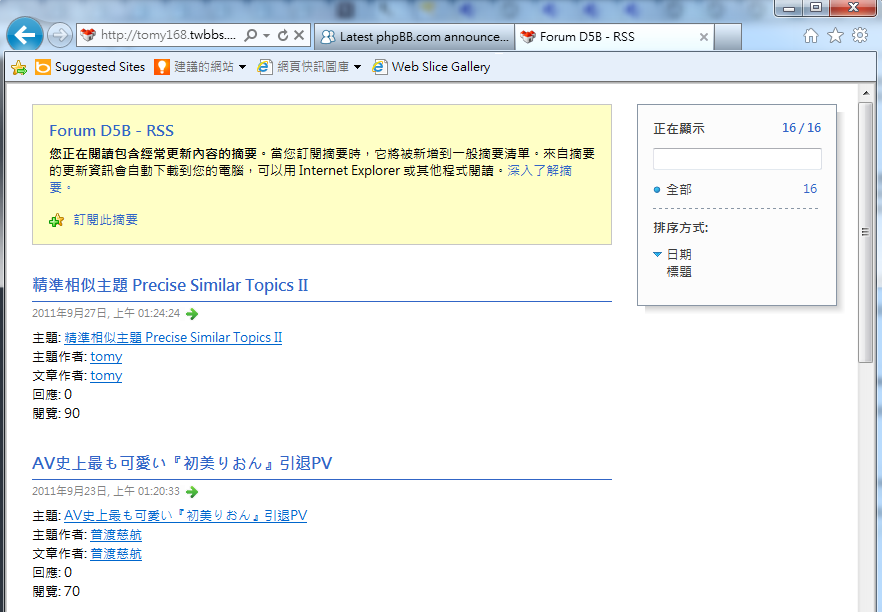
Task: Sort feed items by 標題
Action: [679, 271]
